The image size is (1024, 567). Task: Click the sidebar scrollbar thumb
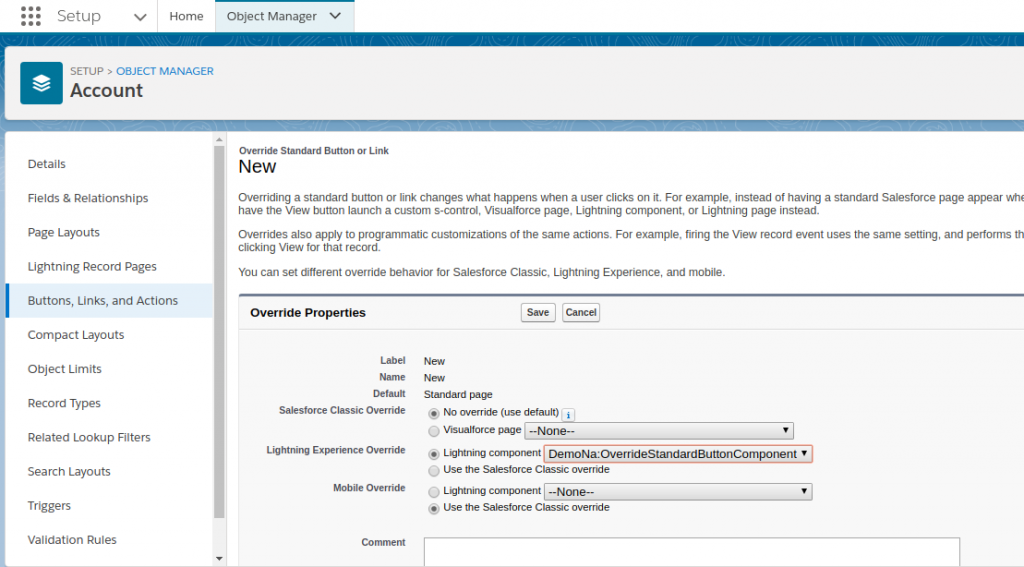pyautogui.click(x=219, y=332)
